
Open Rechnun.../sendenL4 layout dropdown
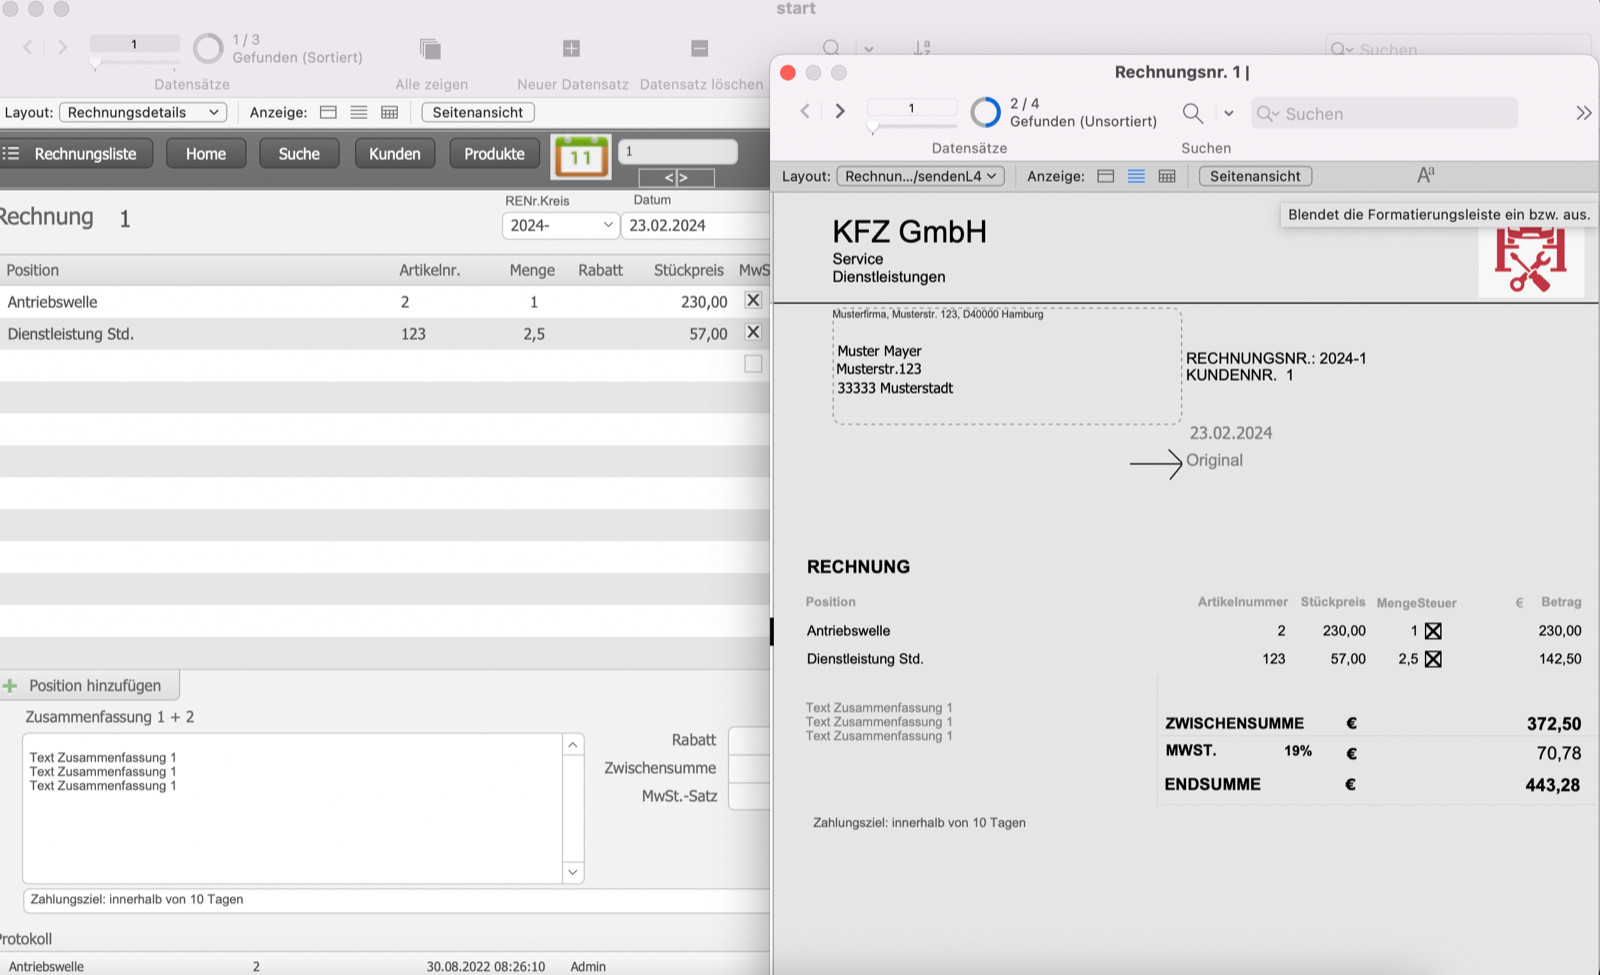920,176
